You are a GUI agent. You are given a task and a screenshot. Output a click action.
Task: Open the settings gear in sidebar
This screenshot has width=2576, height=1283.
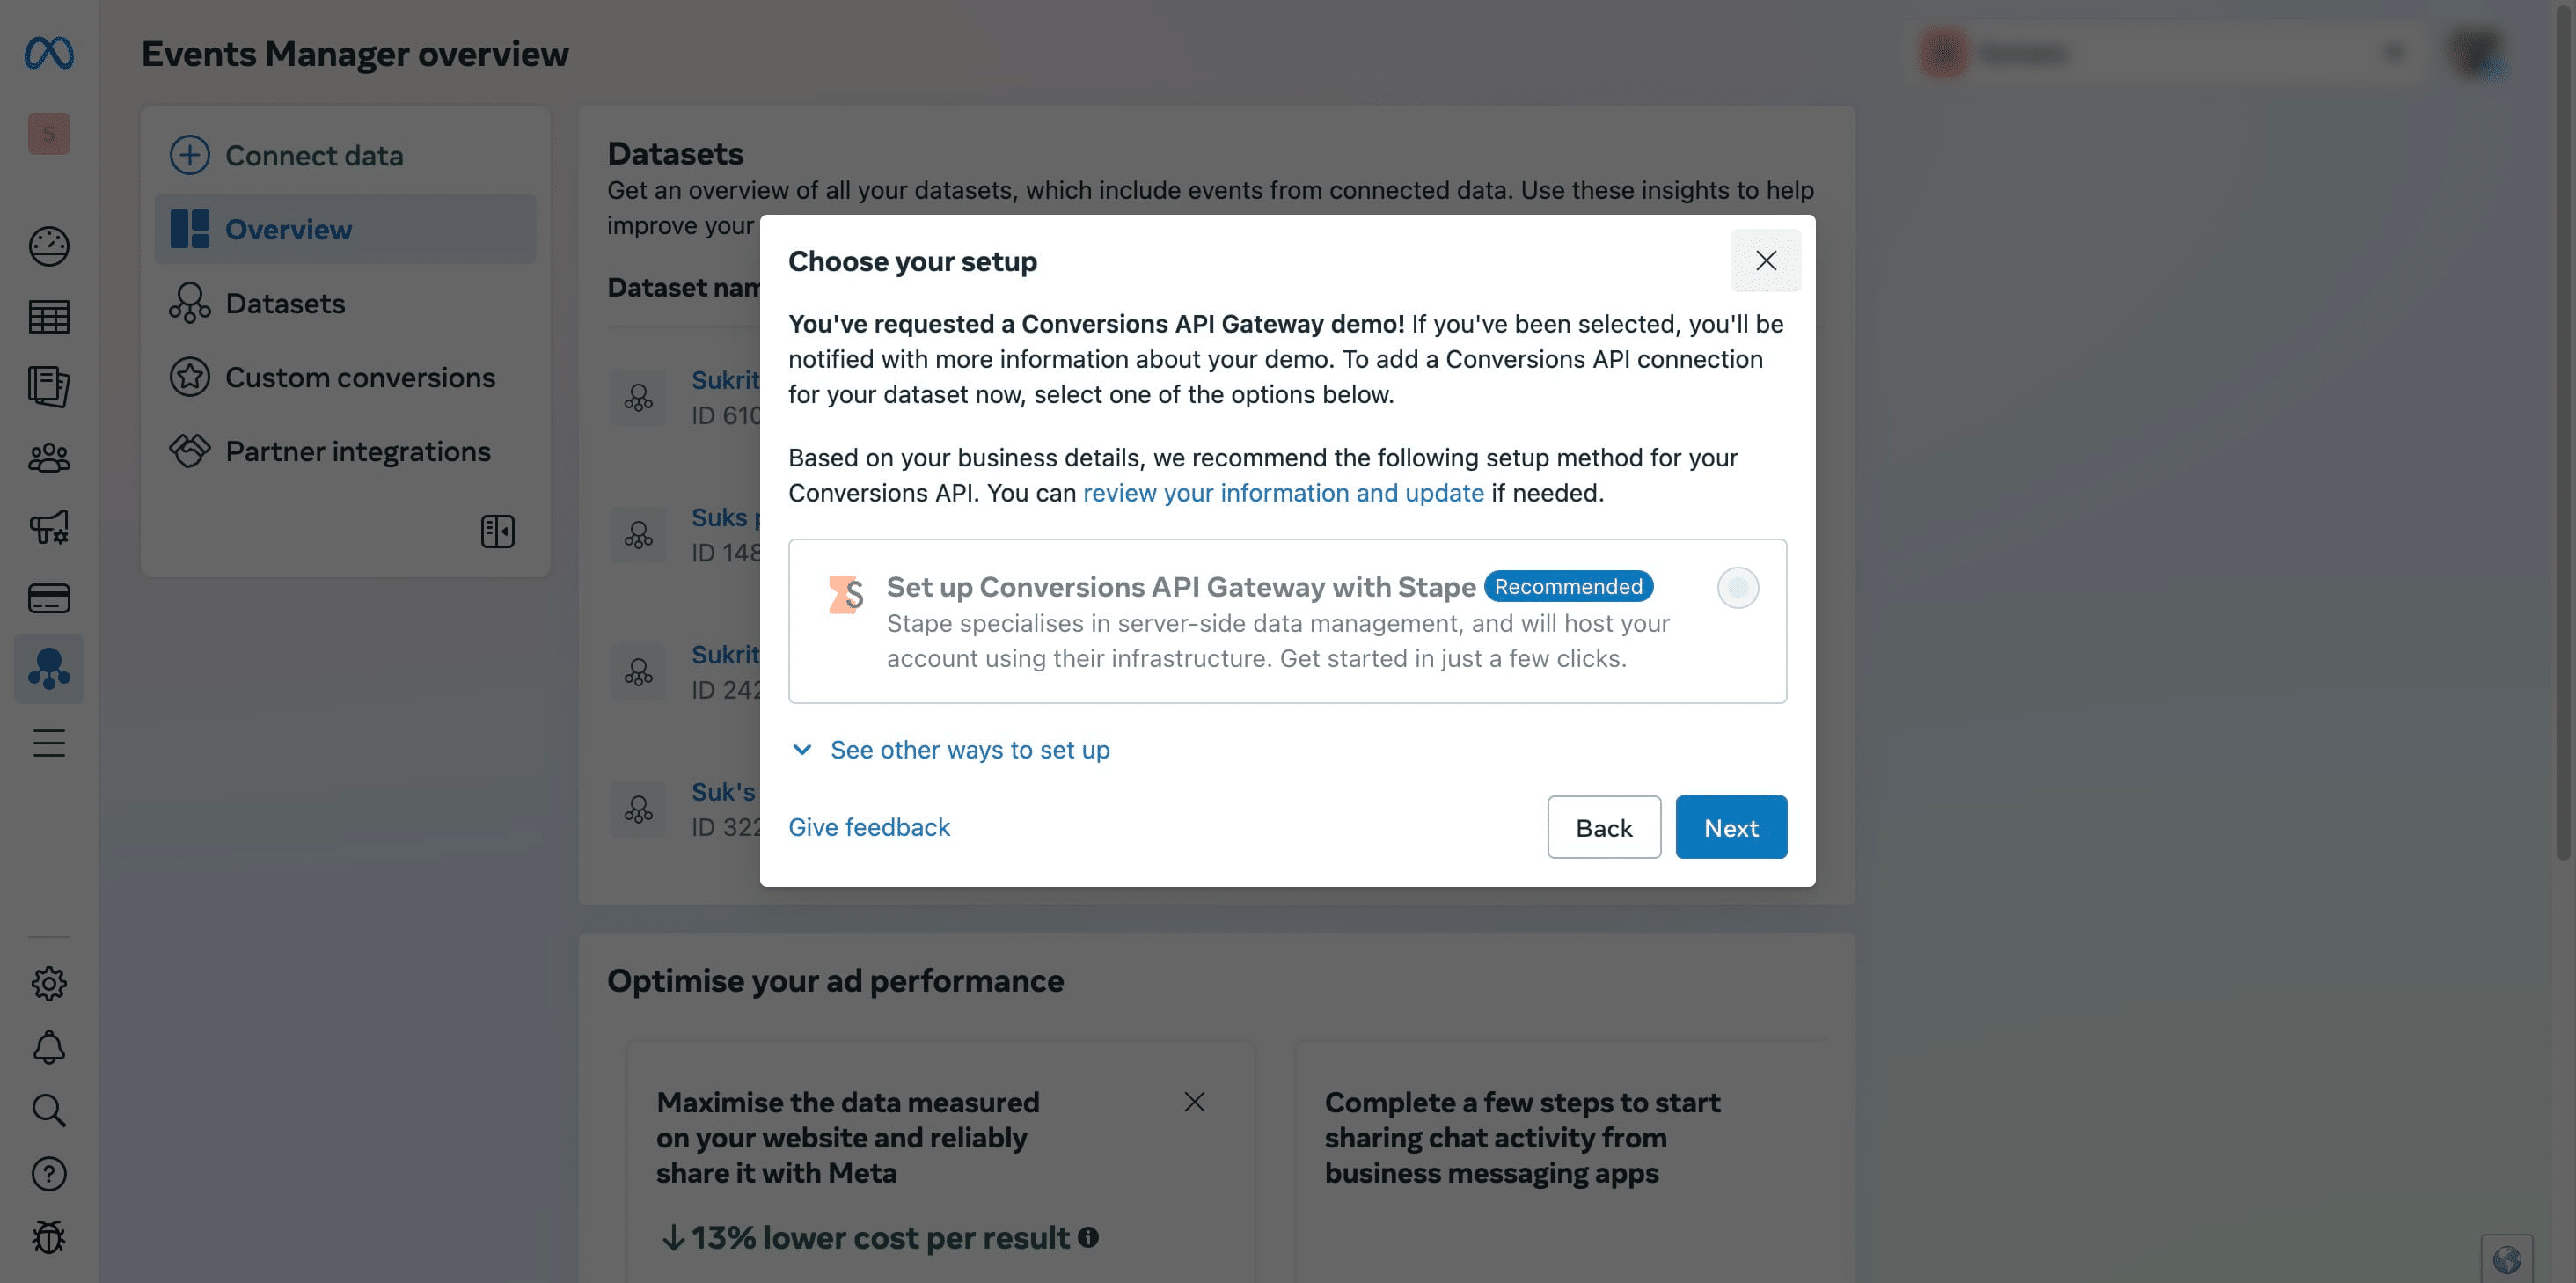point(49,984)
